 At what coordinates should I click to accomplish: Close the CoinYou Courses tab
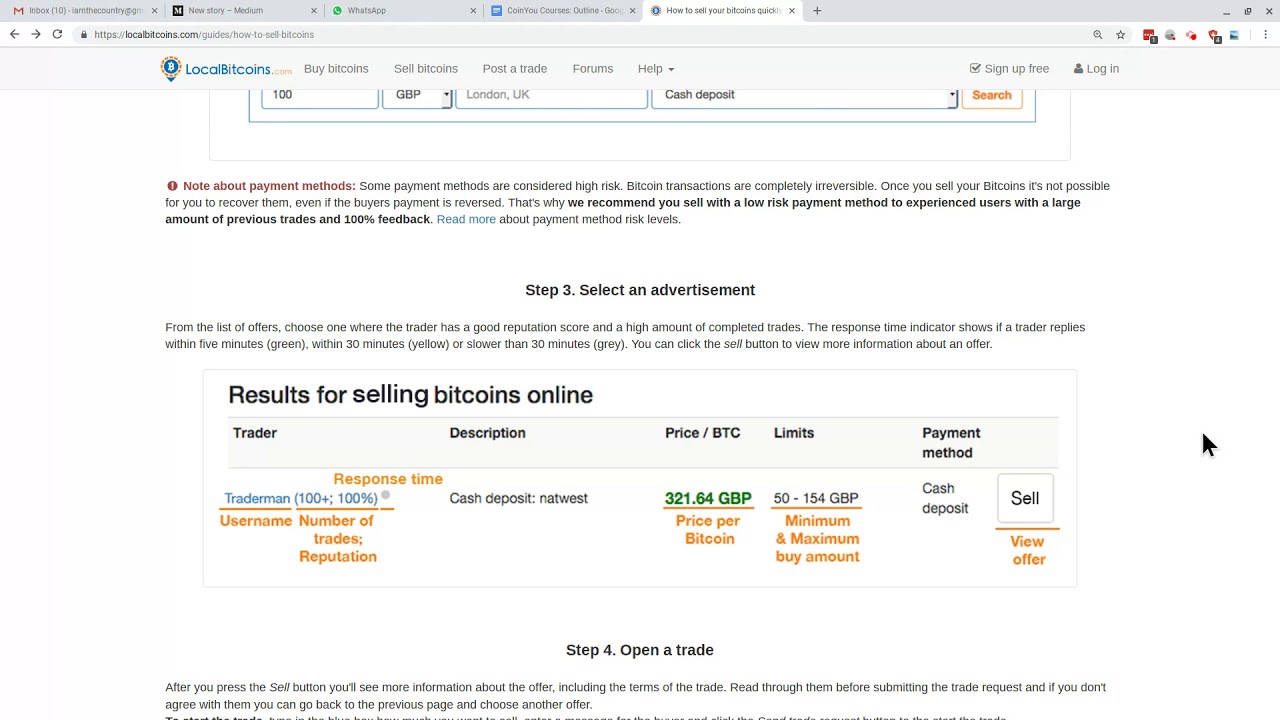[x=632, y=11]
